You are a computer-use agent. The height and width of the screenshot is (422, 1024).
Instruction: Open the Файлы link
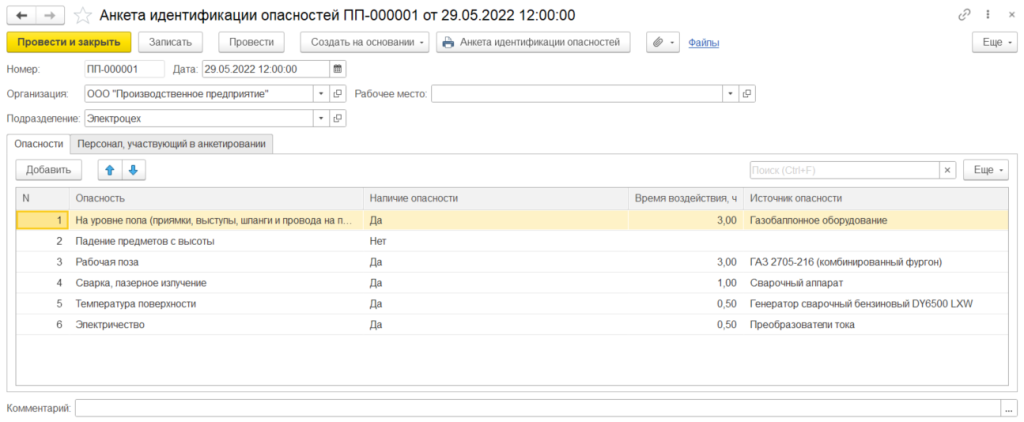(704, 42)
